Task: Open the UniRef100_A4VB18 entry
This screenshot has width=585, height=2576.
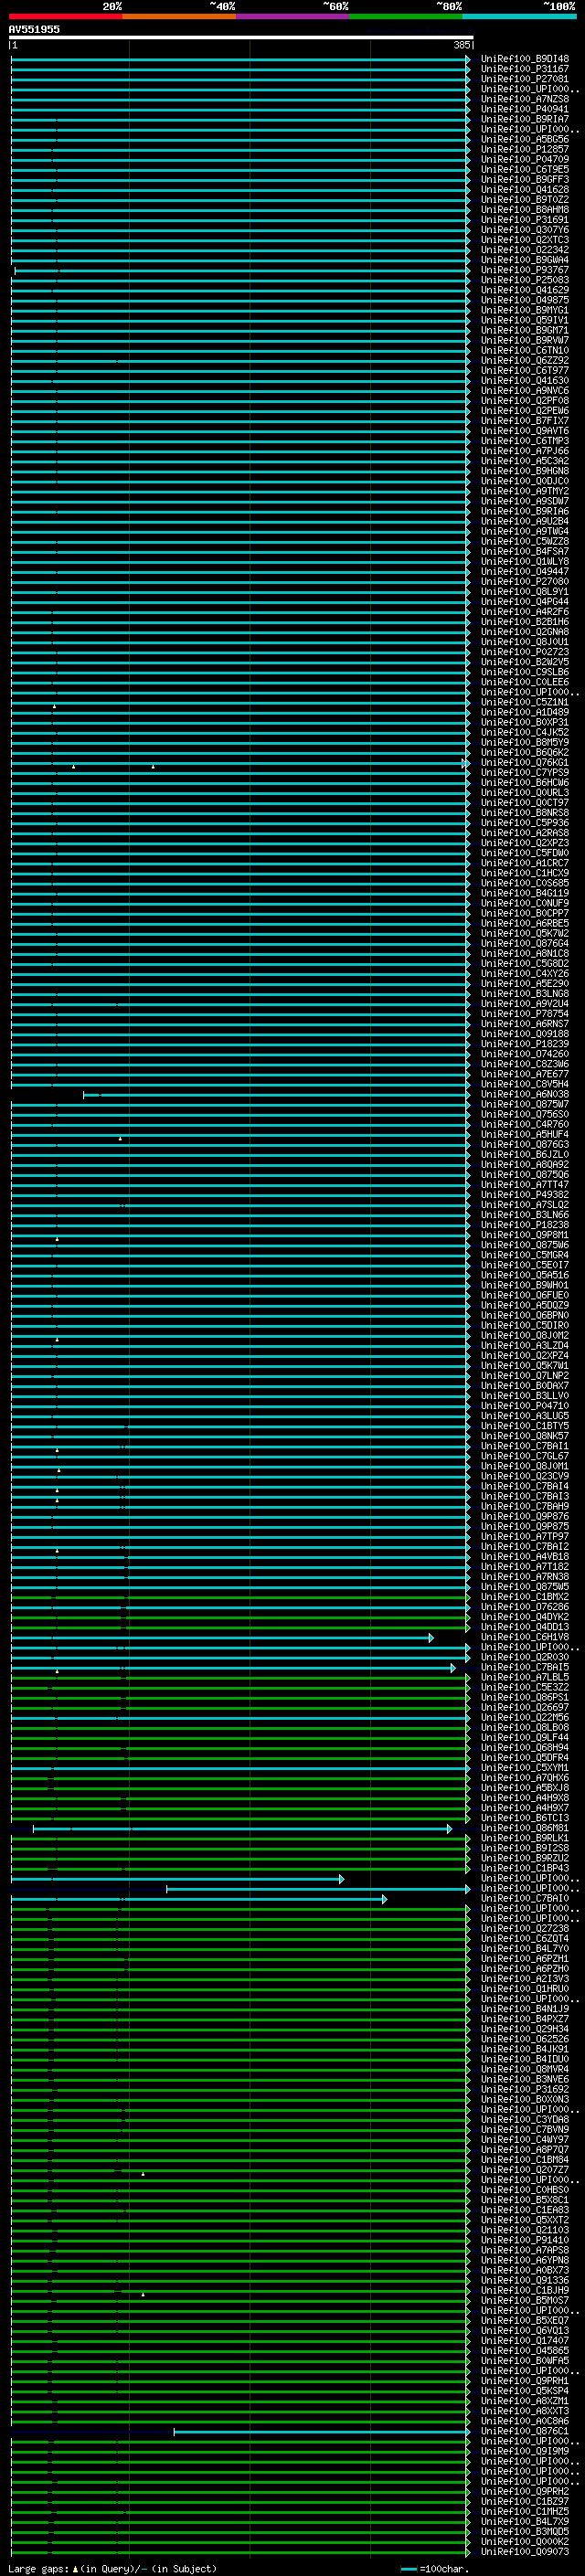Action: (x=525, y=1557)
